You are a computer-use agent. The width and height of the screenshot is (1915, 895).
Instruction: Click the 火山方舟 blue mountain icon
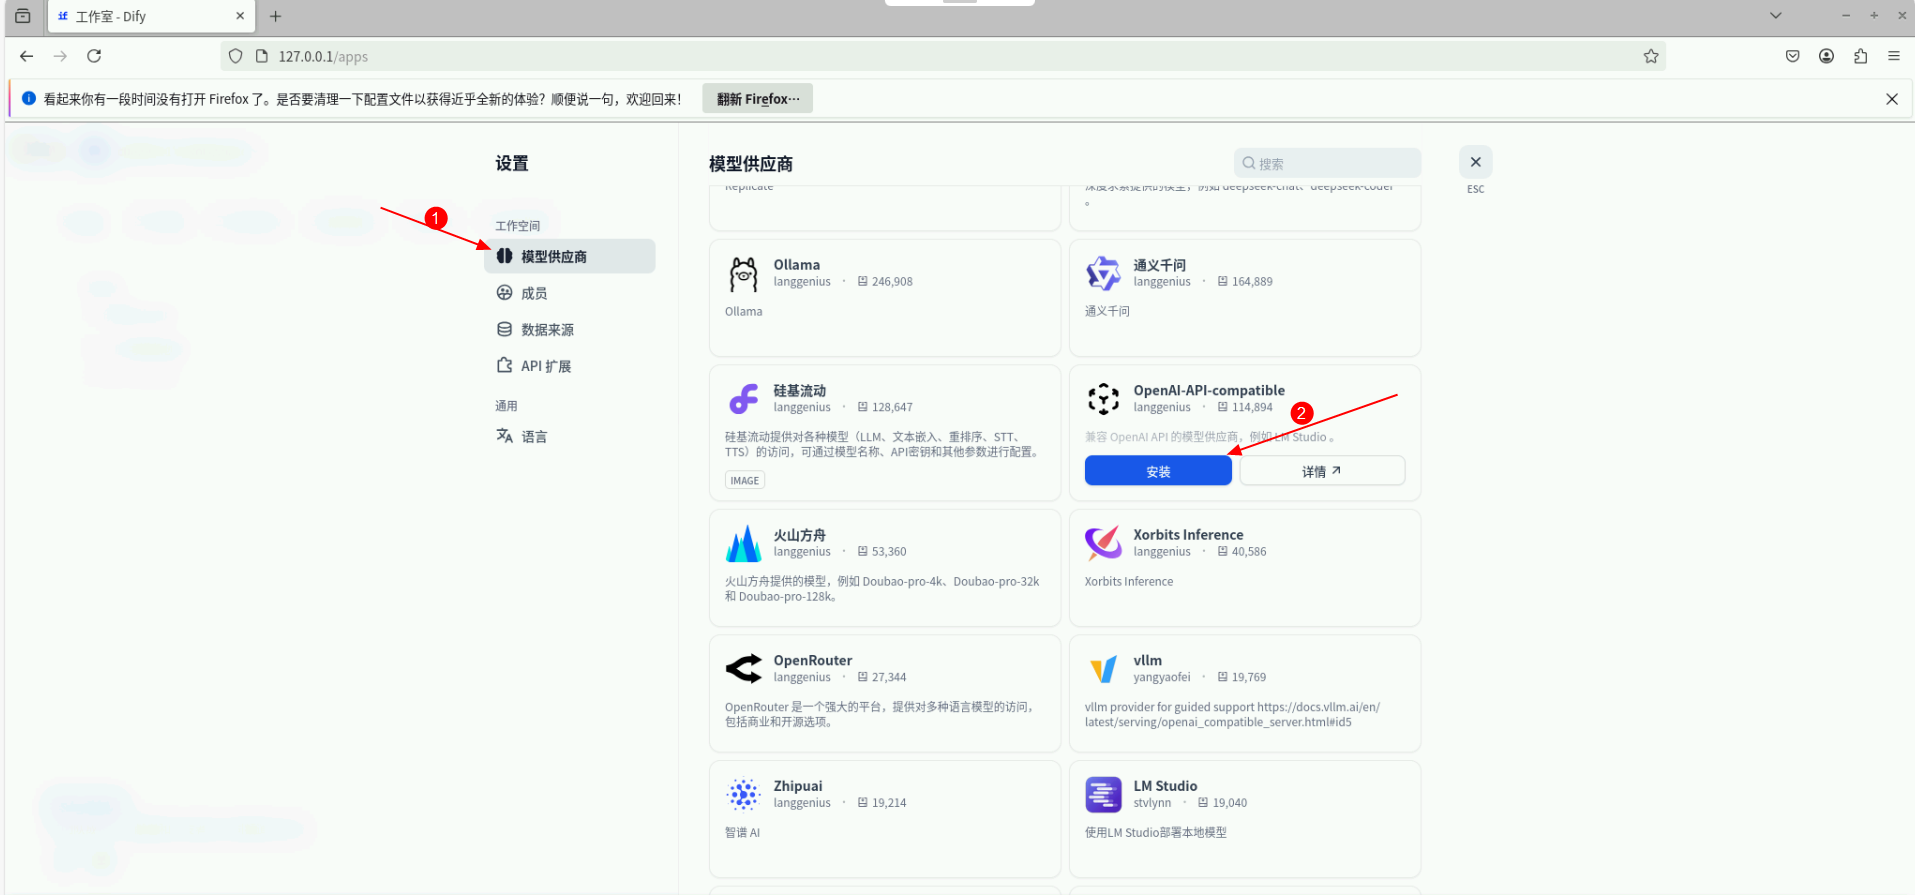[x=743, y=544]
